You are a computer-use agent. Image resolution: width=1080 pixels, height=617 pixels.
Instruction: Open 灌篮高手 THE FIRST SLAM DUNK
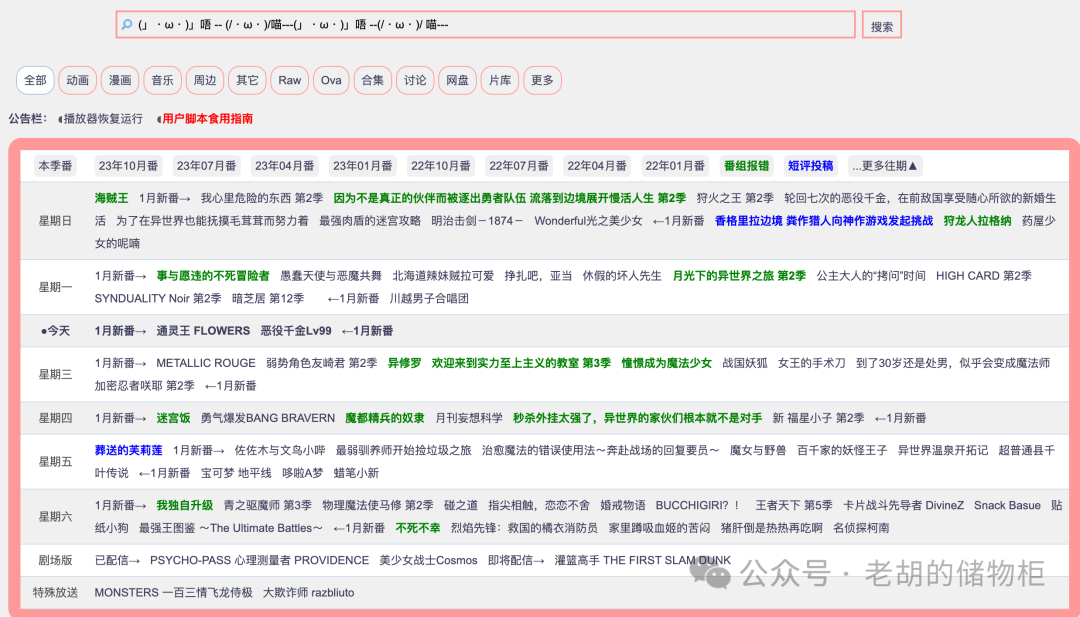(643, 561)
